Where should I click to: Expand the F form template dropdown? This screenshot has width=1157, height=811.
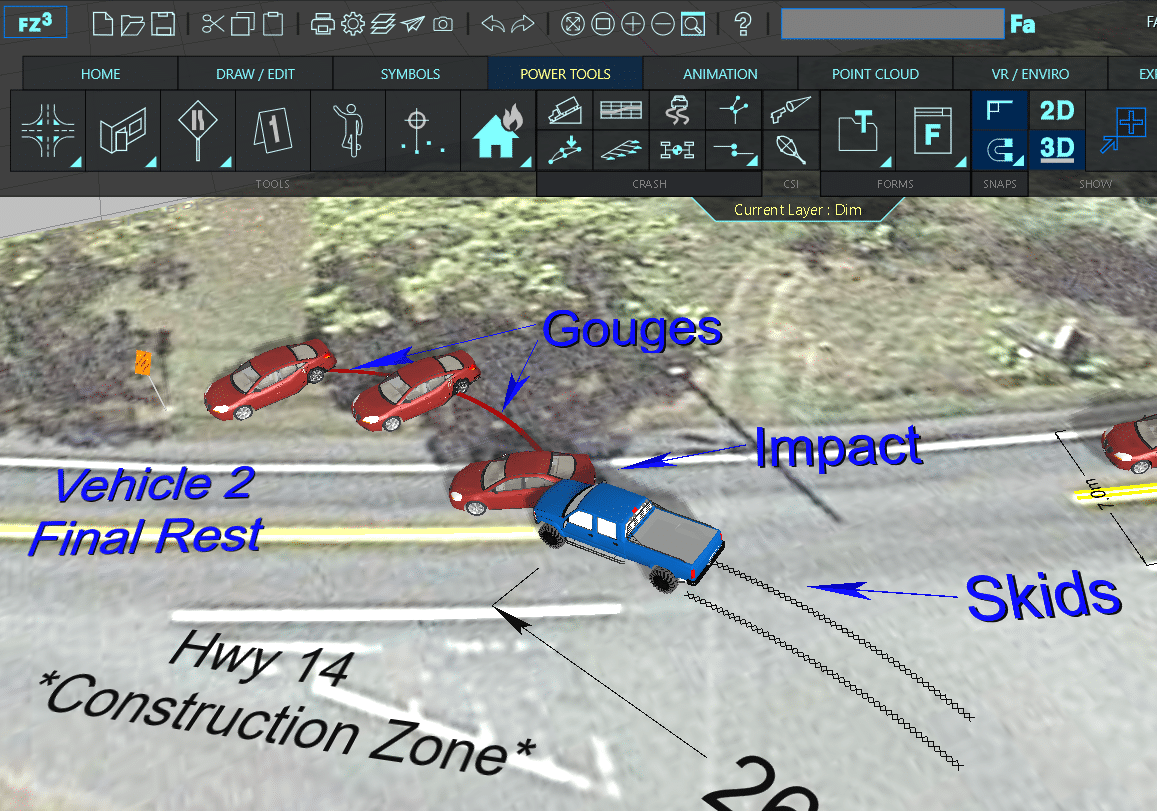pos(961,163)
